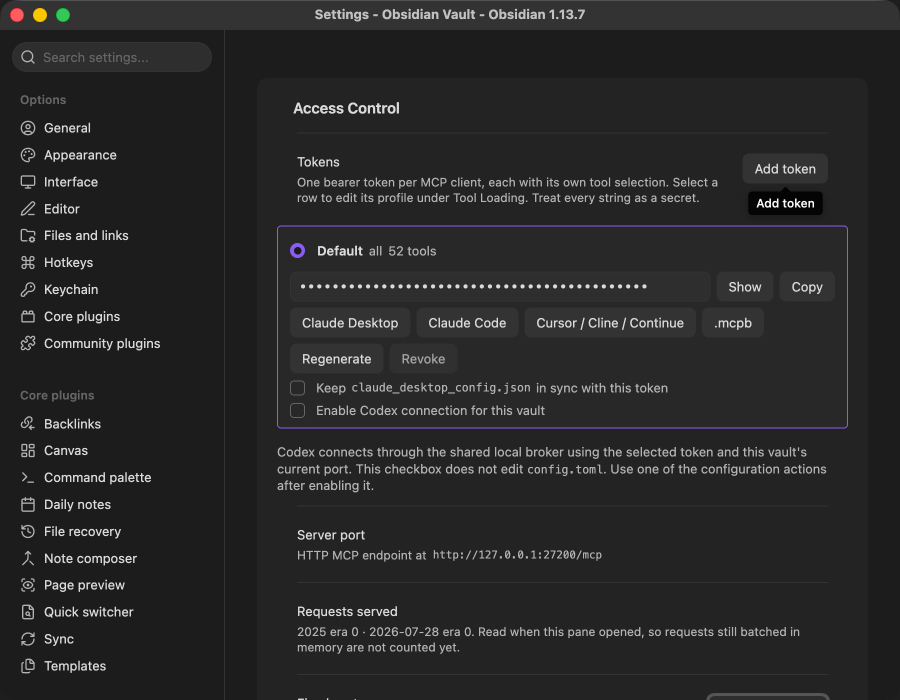Screen dimensions: 900x700
Task: Click the Sync arrows icon
Action: tap(28, 639)
